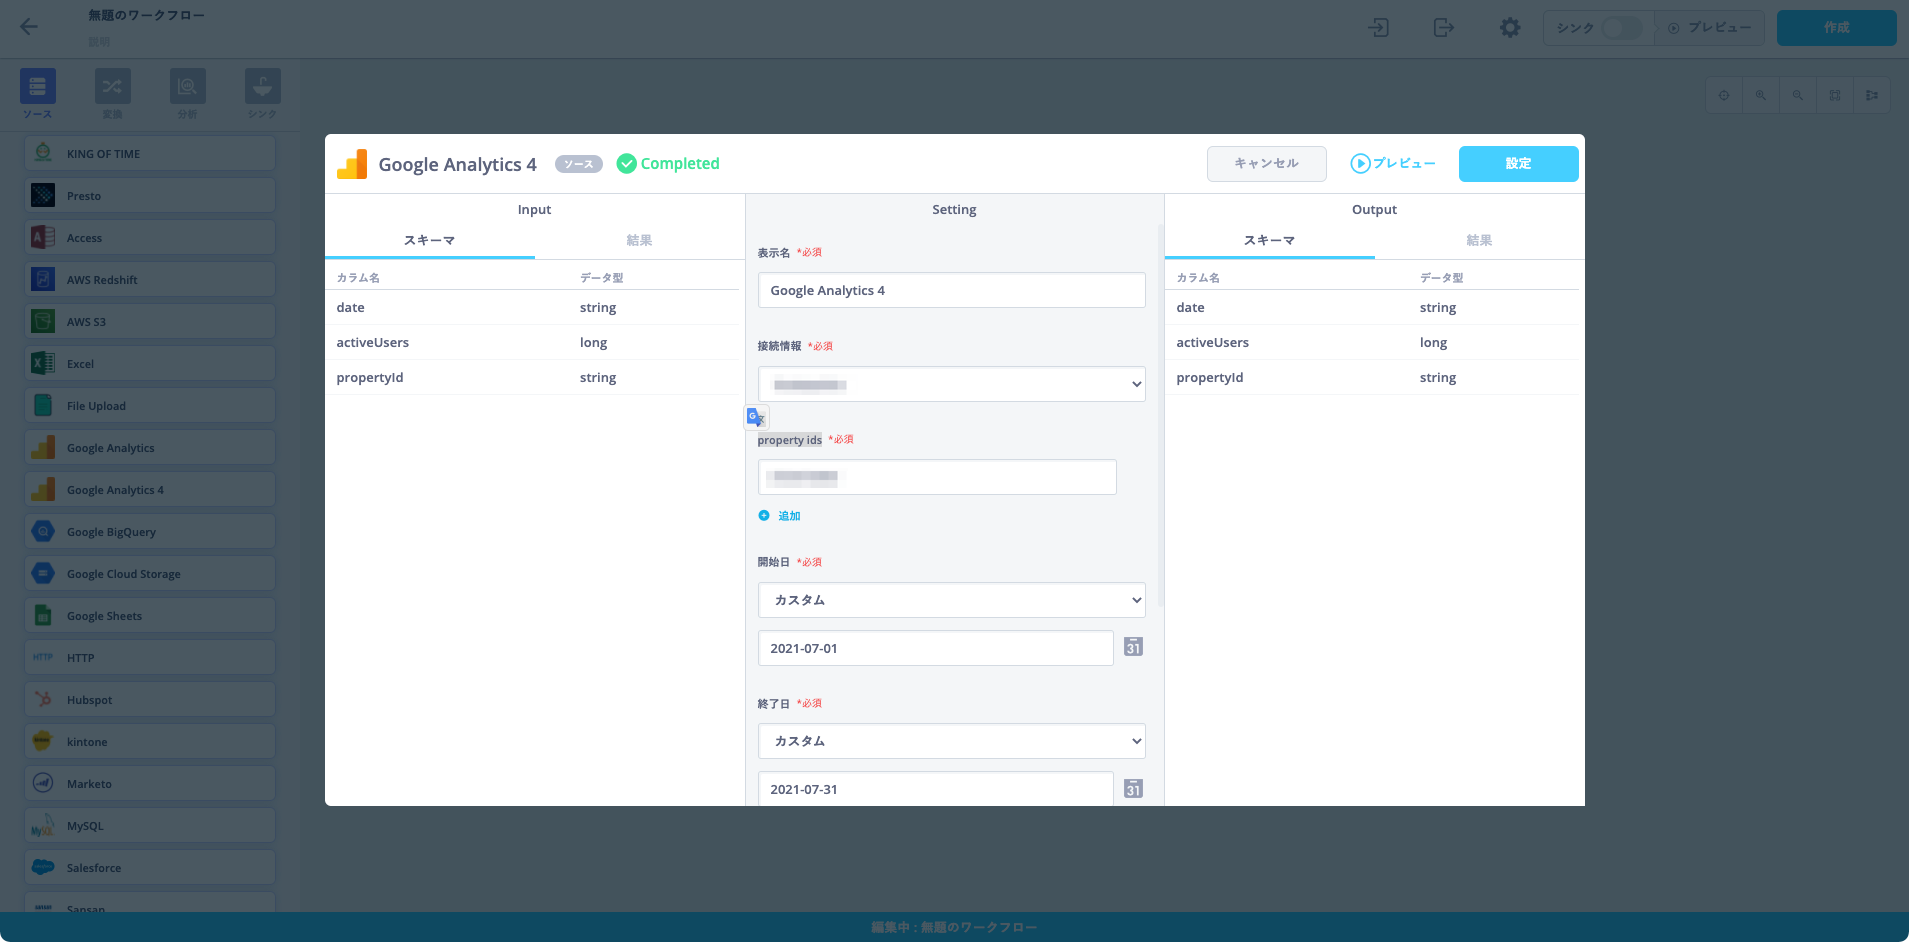Click dialog プレビュー play button

[x=1392, y=163]
